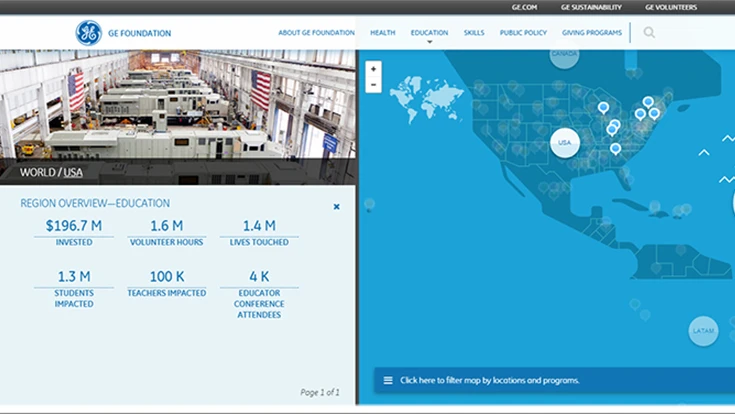Select the USA circle marker on map
This screenshot has height=414, width=735.
click(x=564, y=143)
